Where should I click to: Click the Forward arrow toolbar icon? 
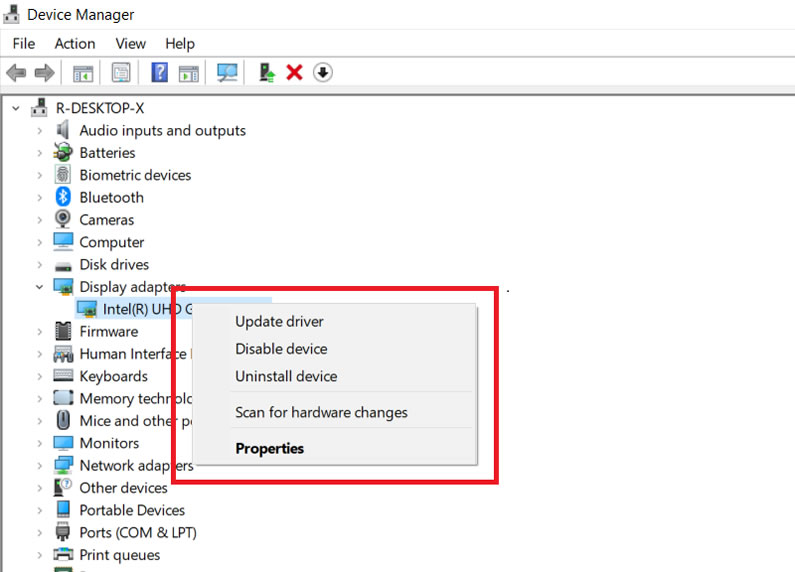tap(45, 73)
